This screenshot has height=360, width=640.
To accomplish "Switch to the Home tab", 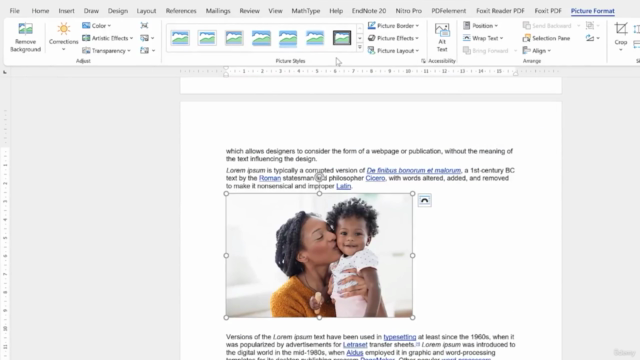I will pyautogui.click(x=40, y=11).
